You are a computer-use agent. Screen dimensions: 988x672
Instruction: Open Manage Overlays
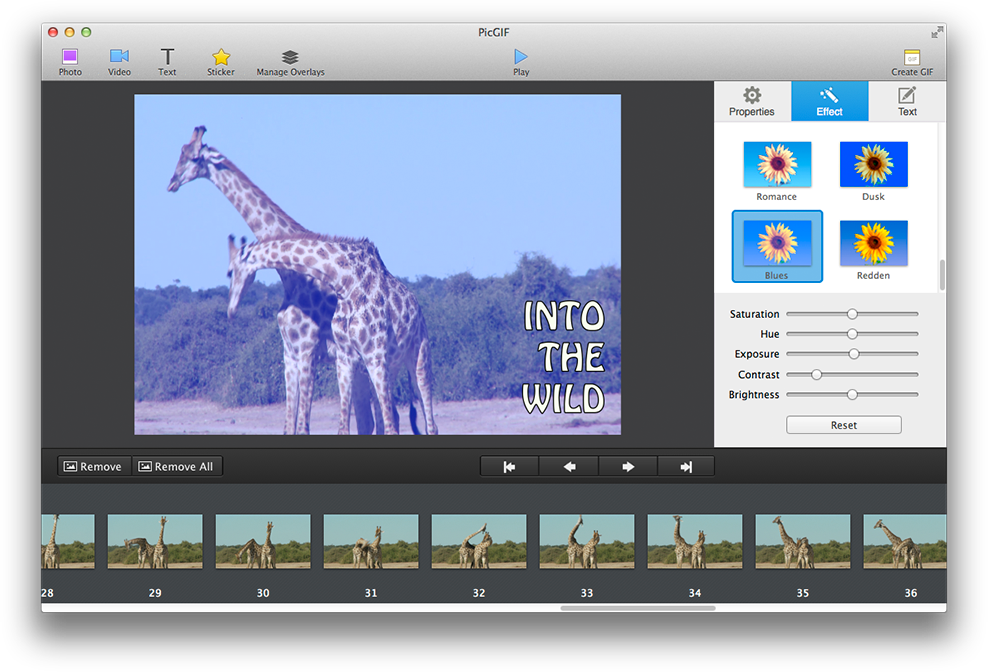pyautogui.click(x=290, y=62)
